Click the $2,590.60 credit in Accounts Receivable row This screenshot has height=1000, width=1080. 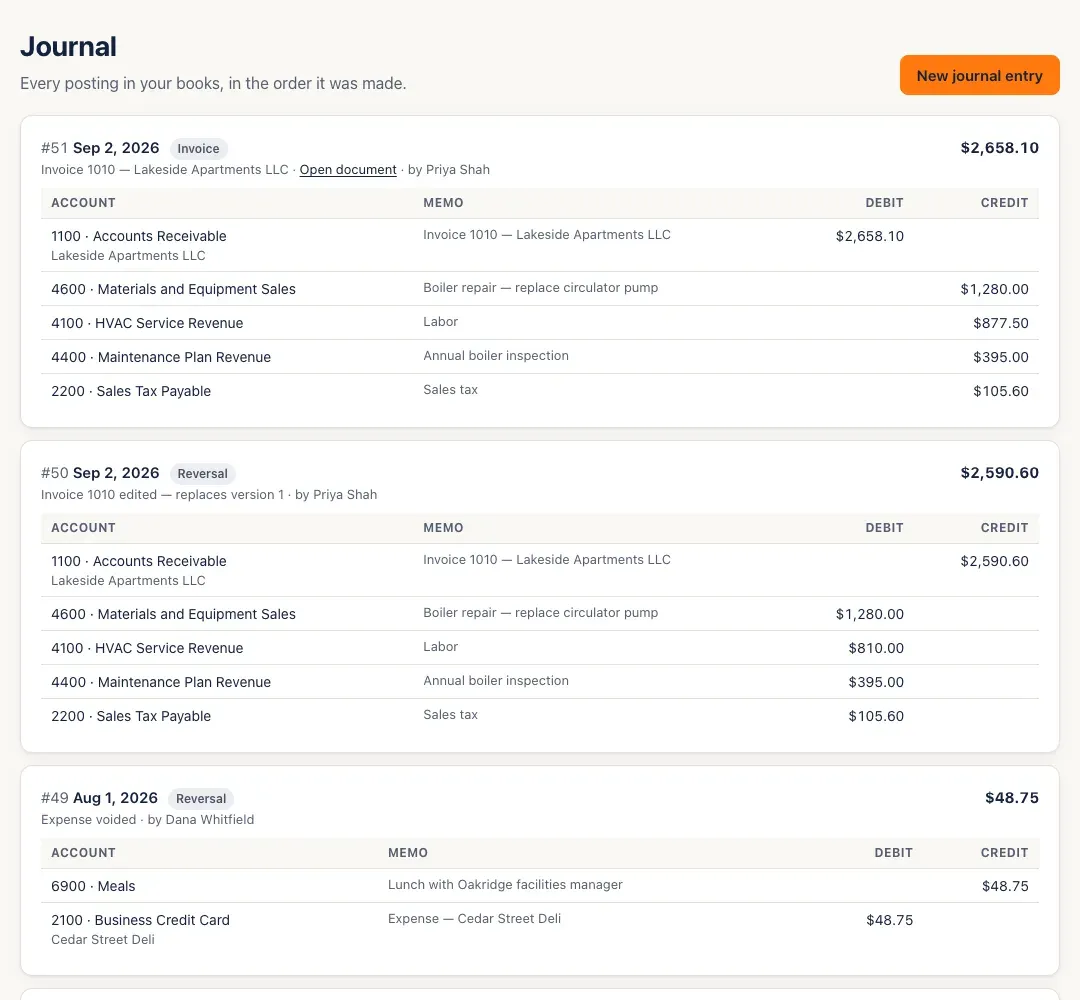click(x=994, y=561)
